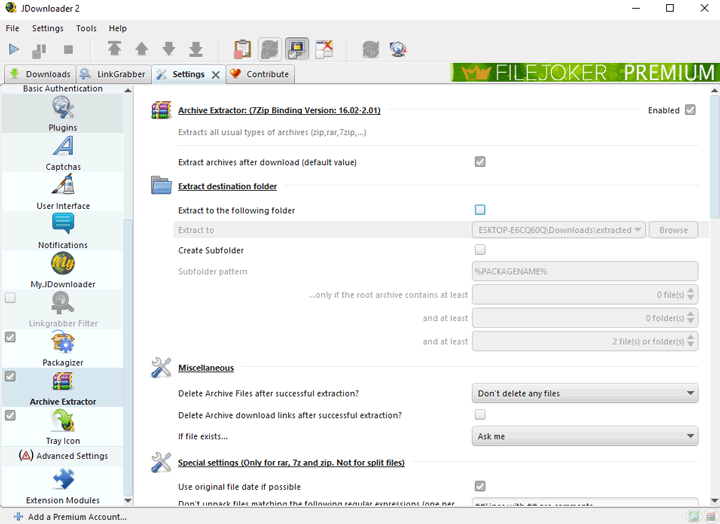Viewport: 720px width, 524px height.
Task: Open Tray Icon settings in the sidebar
Action: tap(63, 427)
